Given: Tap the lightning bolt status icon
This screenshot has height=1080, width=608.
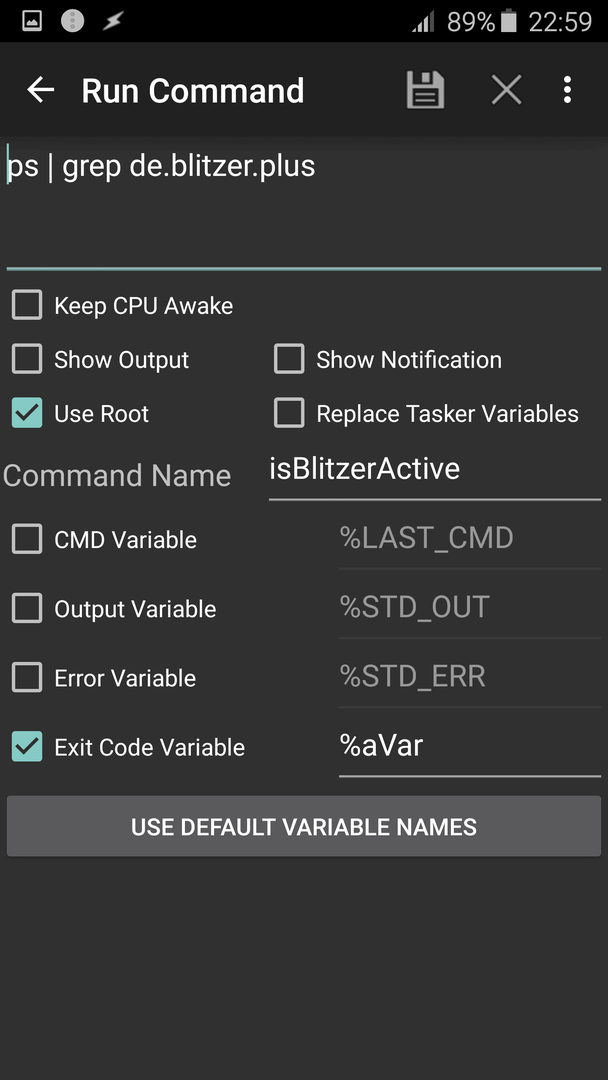Looking at the screenshot, I should point(113,21).
